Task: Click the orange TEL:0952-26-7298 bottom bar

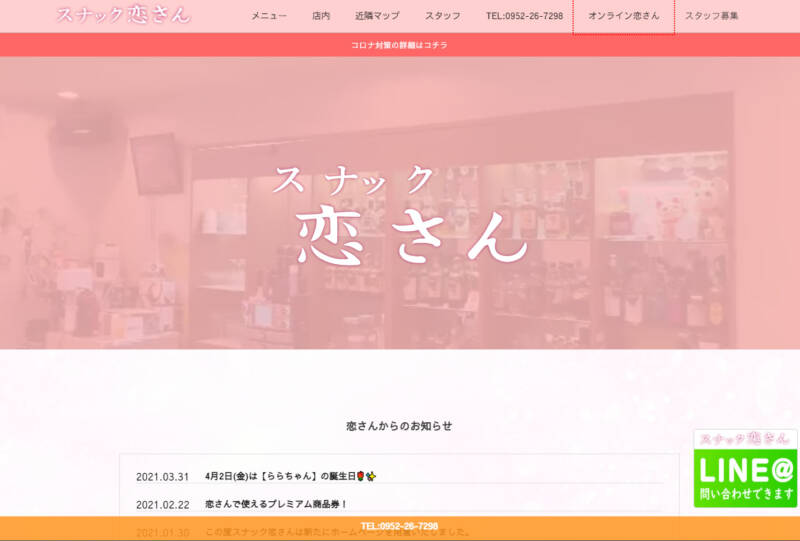Action: [x=400, y=528]
